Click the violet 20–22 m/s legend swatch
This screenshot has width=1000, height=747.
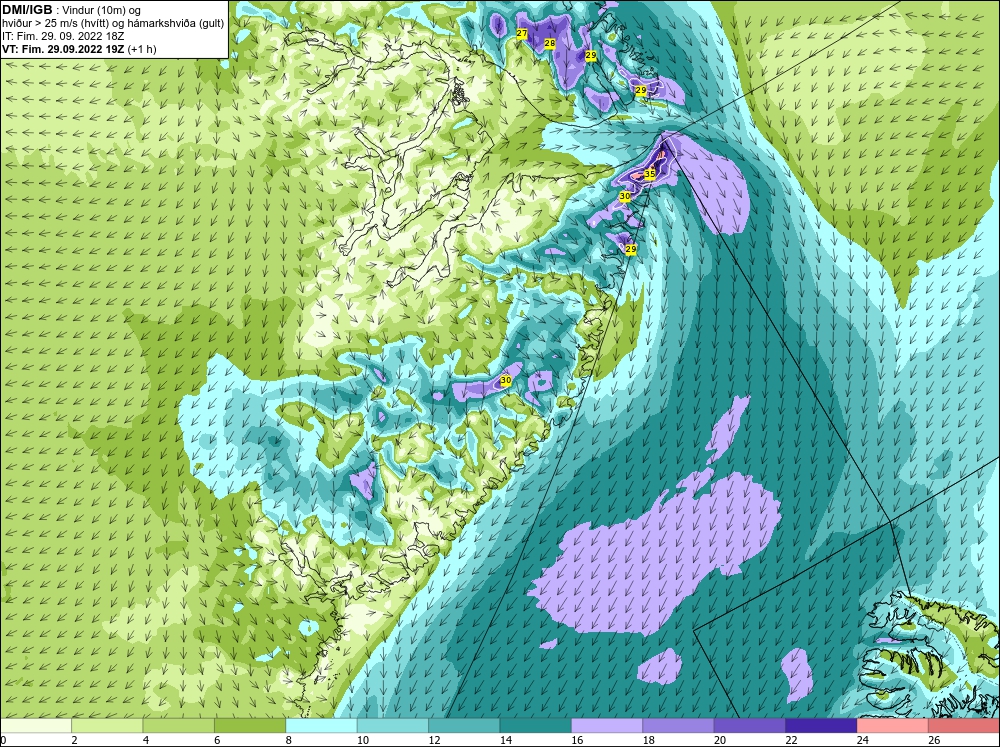point(750,726)
